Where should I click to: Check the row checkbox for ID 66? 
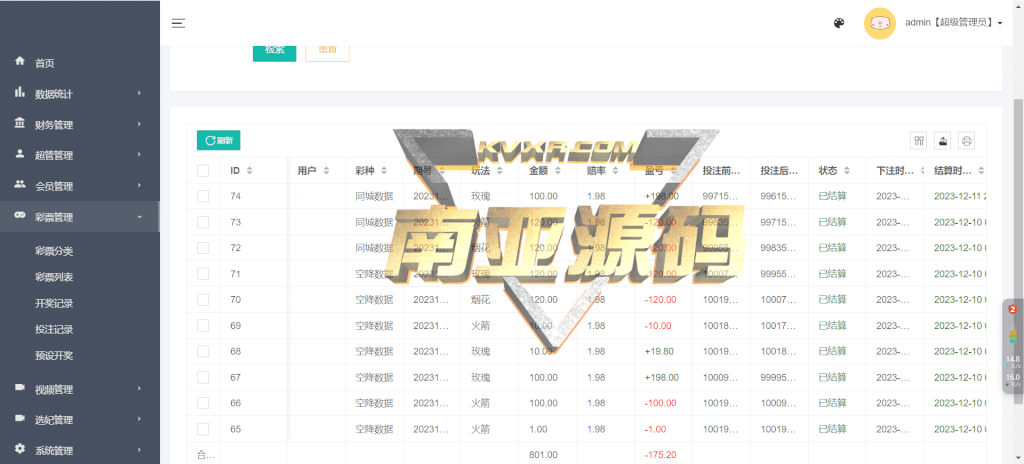point(203,403)
